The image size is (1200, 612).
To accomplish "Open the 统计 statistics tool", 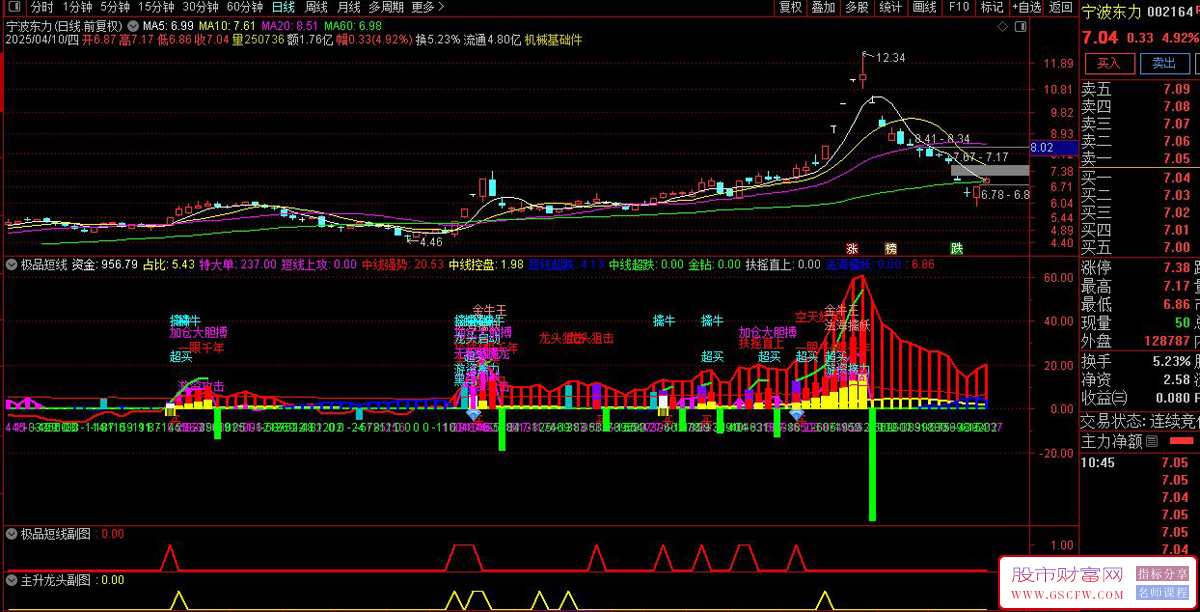I will (890, 7).
